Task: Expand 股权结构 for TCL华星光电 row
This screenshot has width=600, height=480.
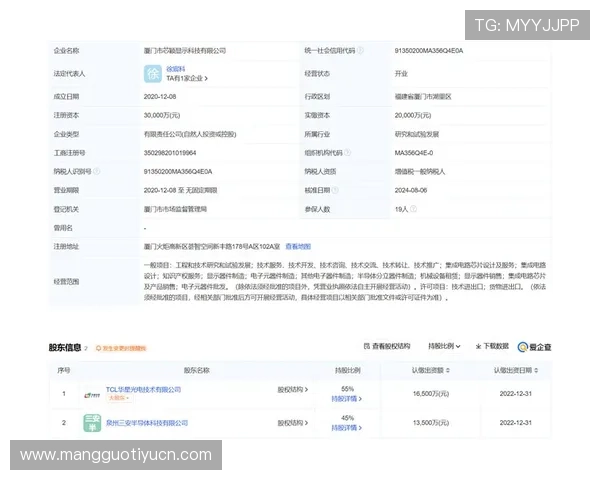Action: click(x=293, y=390)
